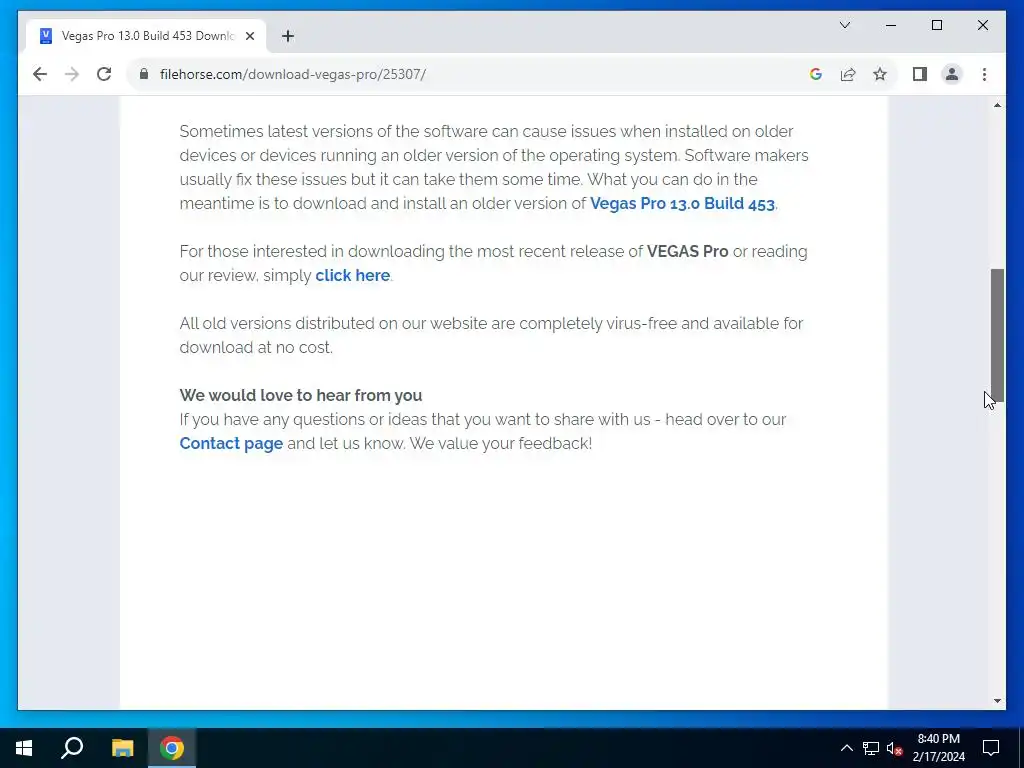
Task: Minimize the Chrome window
Action: coord(891,25)
